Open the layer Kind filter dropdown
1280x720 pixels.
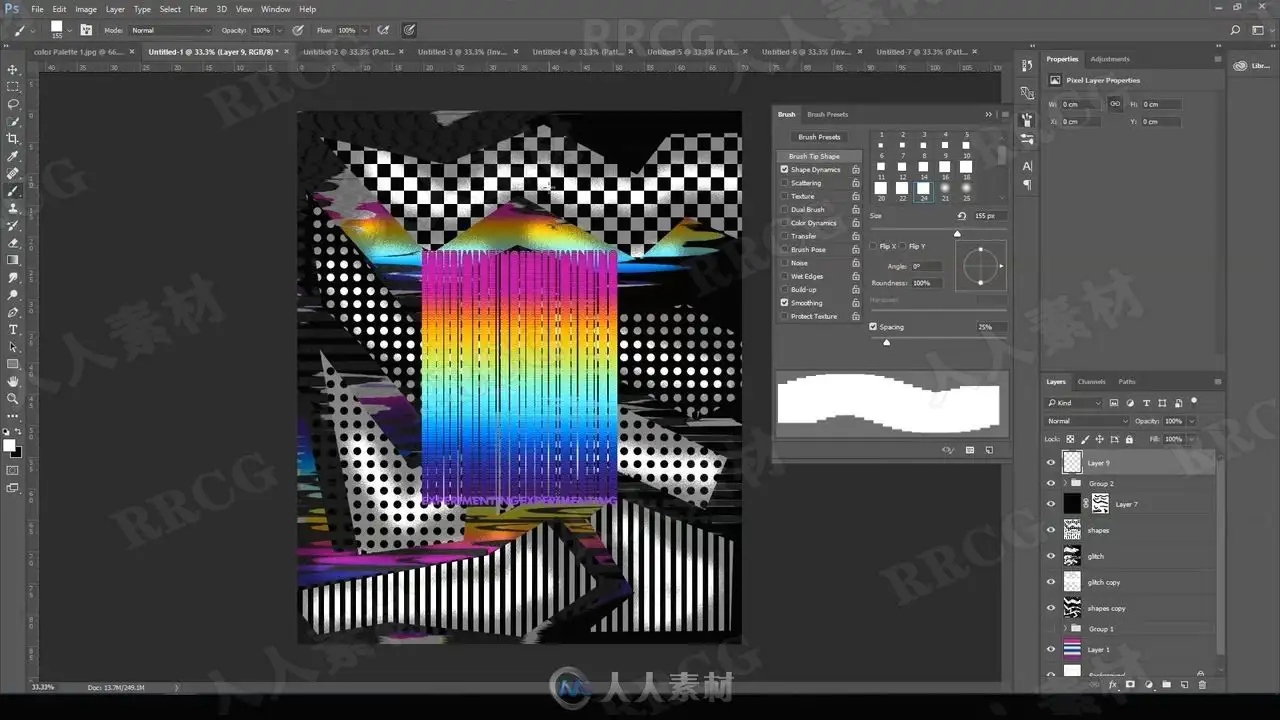tap(1074, 403)
